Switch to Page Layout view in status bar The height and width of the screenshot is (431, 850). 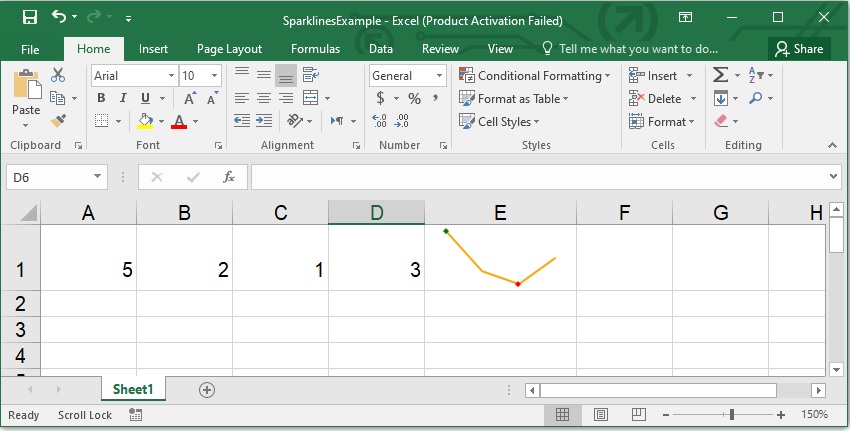pyautogui.click(x=600, y=415)
